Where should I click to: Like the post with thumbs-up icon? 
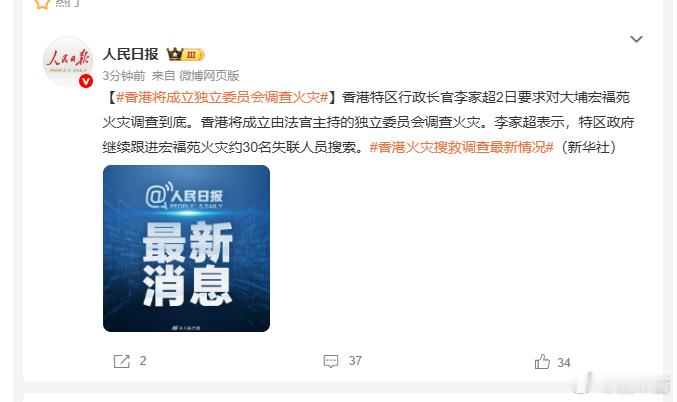542,362
